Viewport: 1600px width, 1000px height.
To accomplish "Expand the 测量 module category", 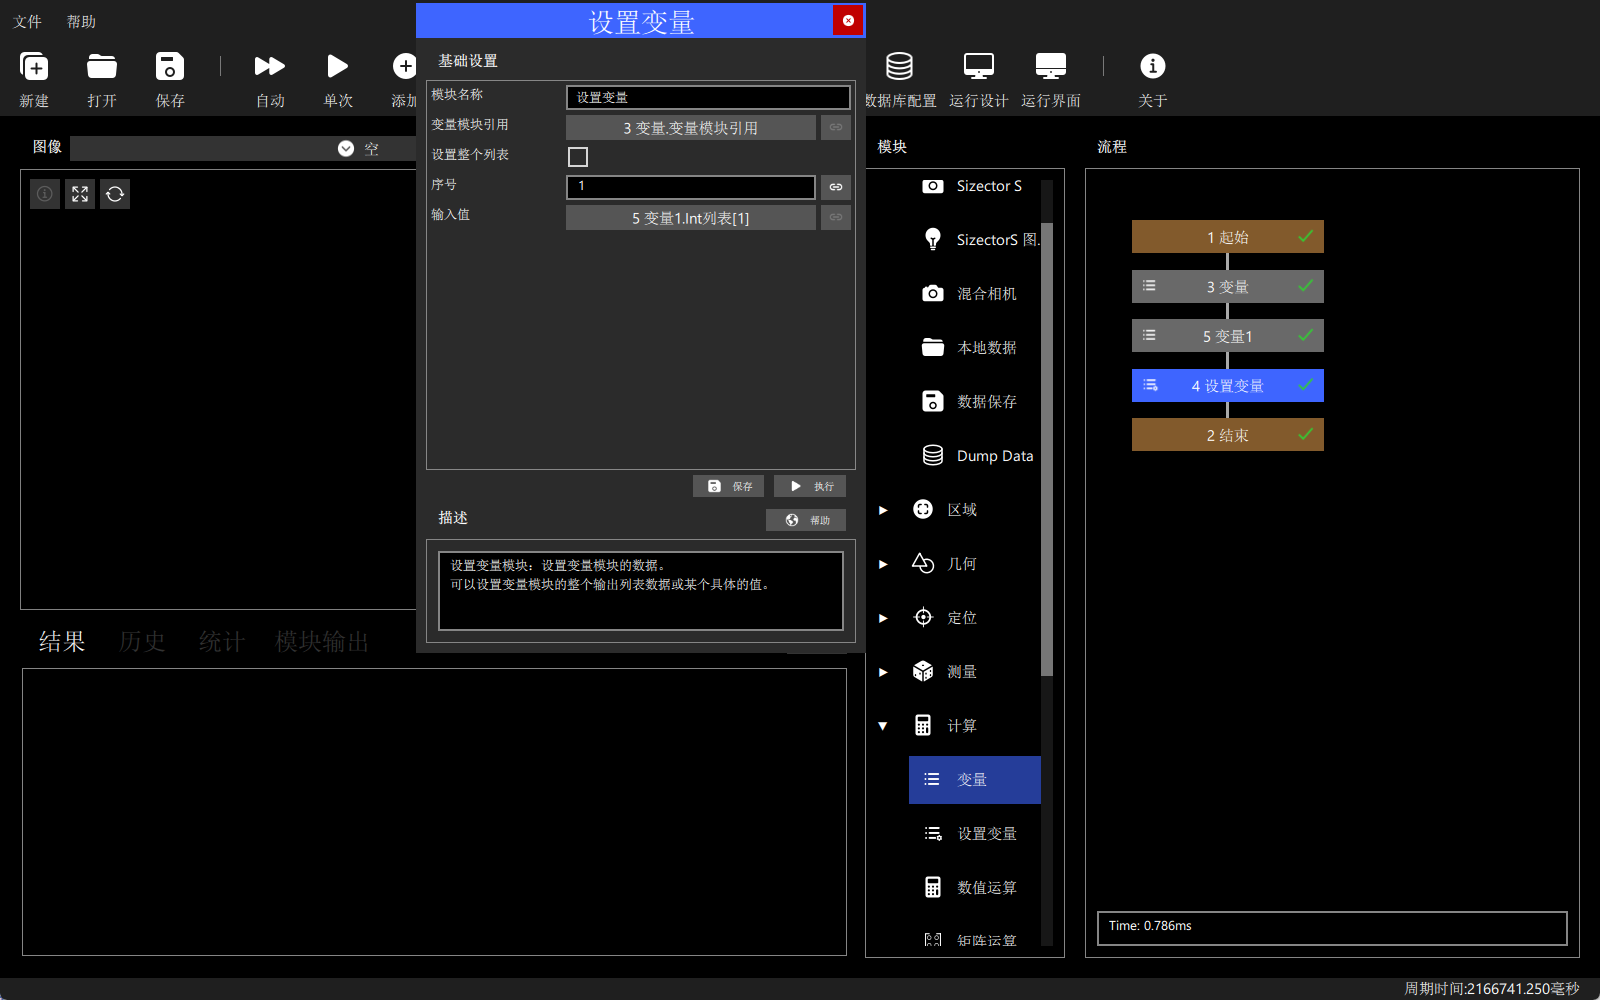I will 883,672.
